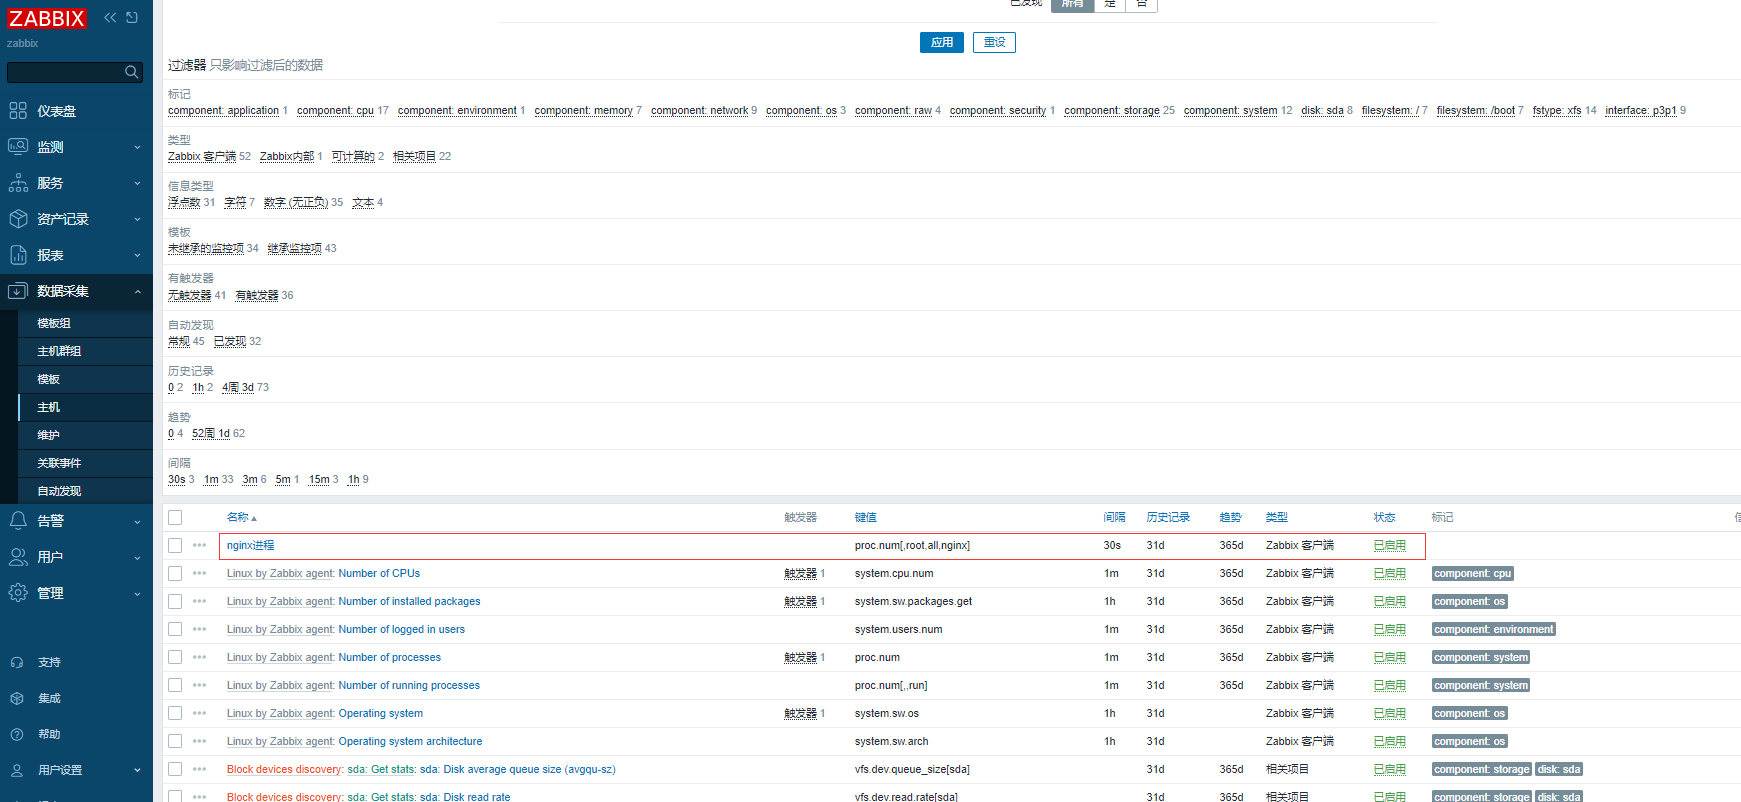
Task: Click 已启用 status for nginx进程
Action: click(1389, 545)
